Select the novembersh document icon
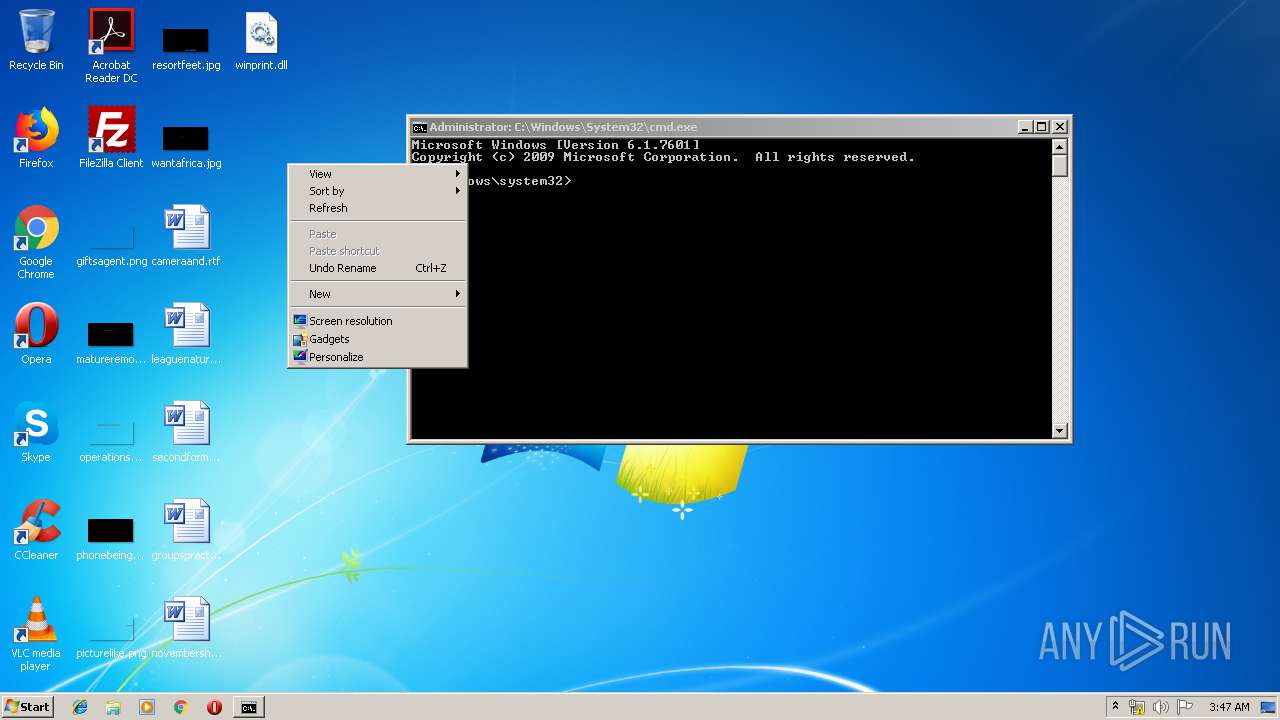Screen dimensions: 1280x720 click(186, 628)
